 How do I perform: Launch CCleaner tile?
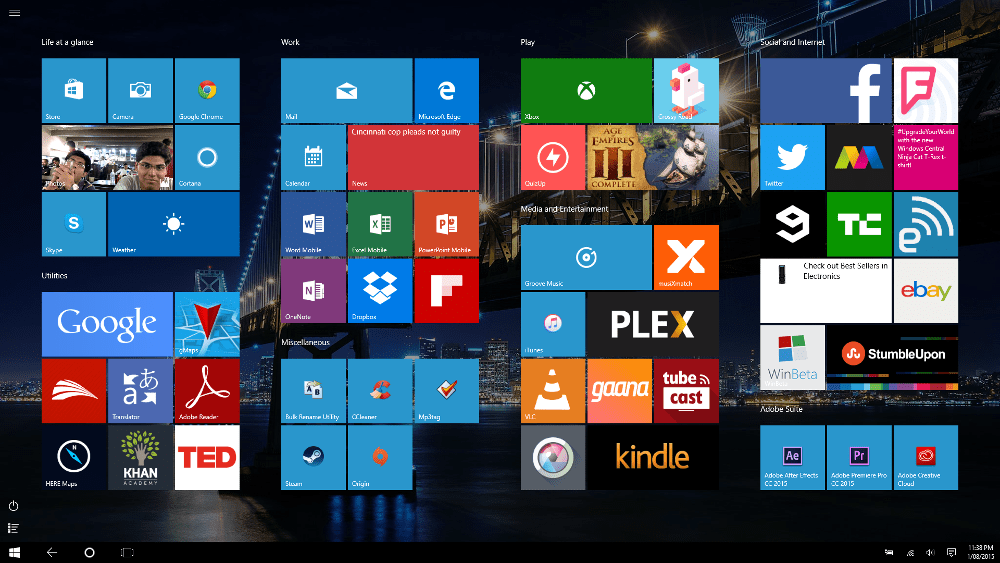(x=380, y=391)
